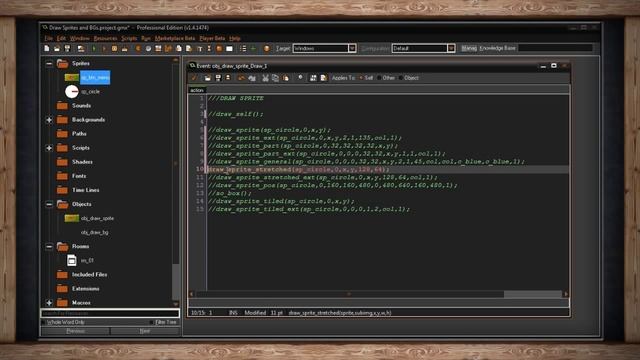Click the Search For Resources field
The height and width of the screenshot is (360, 640).
point(110,313)
